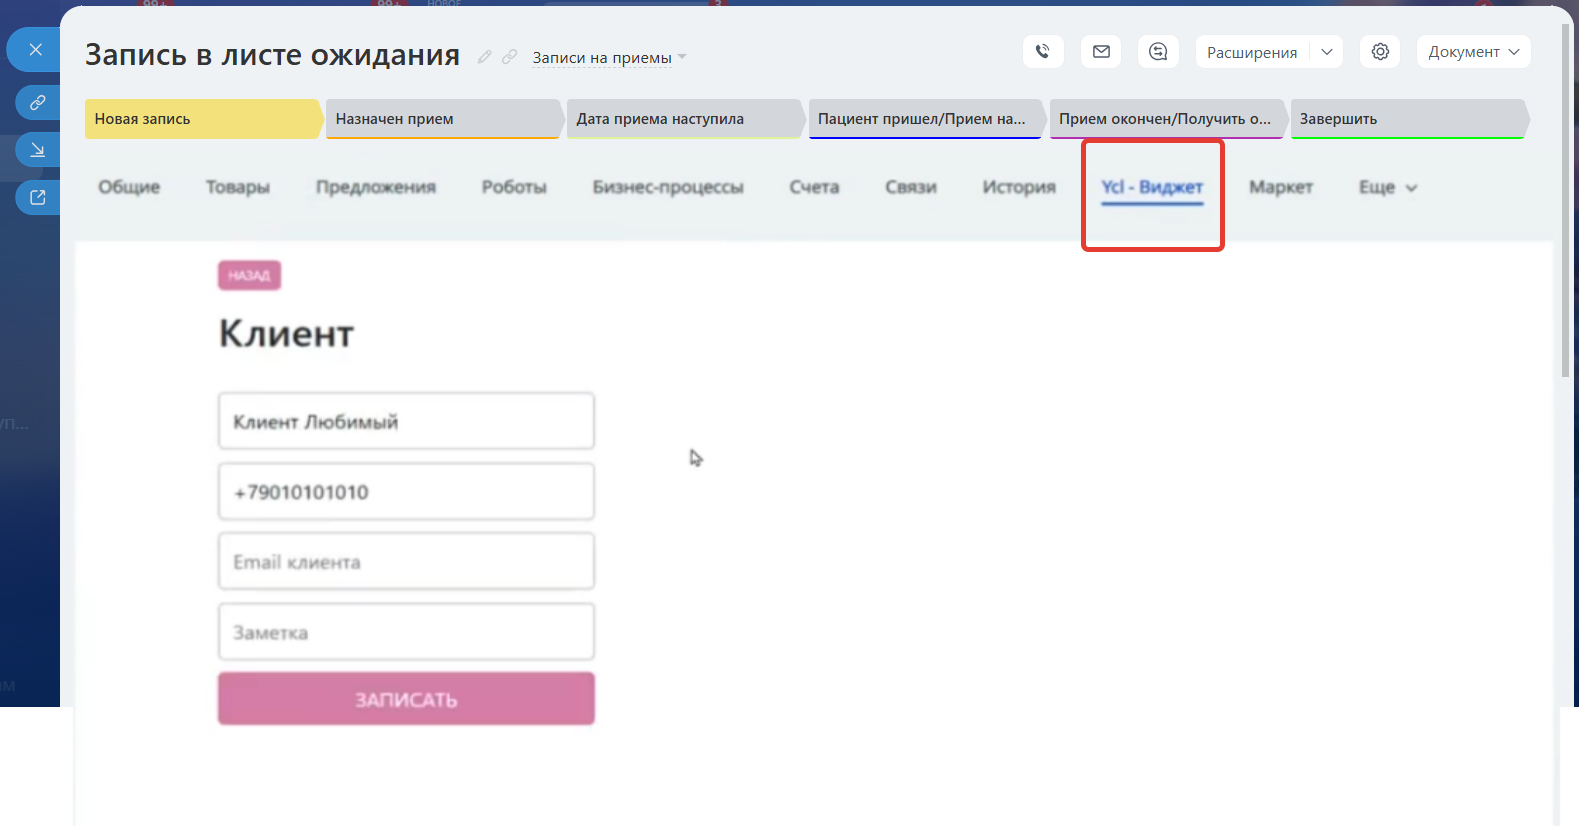Click the sidebar minimize arrow icon

38,150
